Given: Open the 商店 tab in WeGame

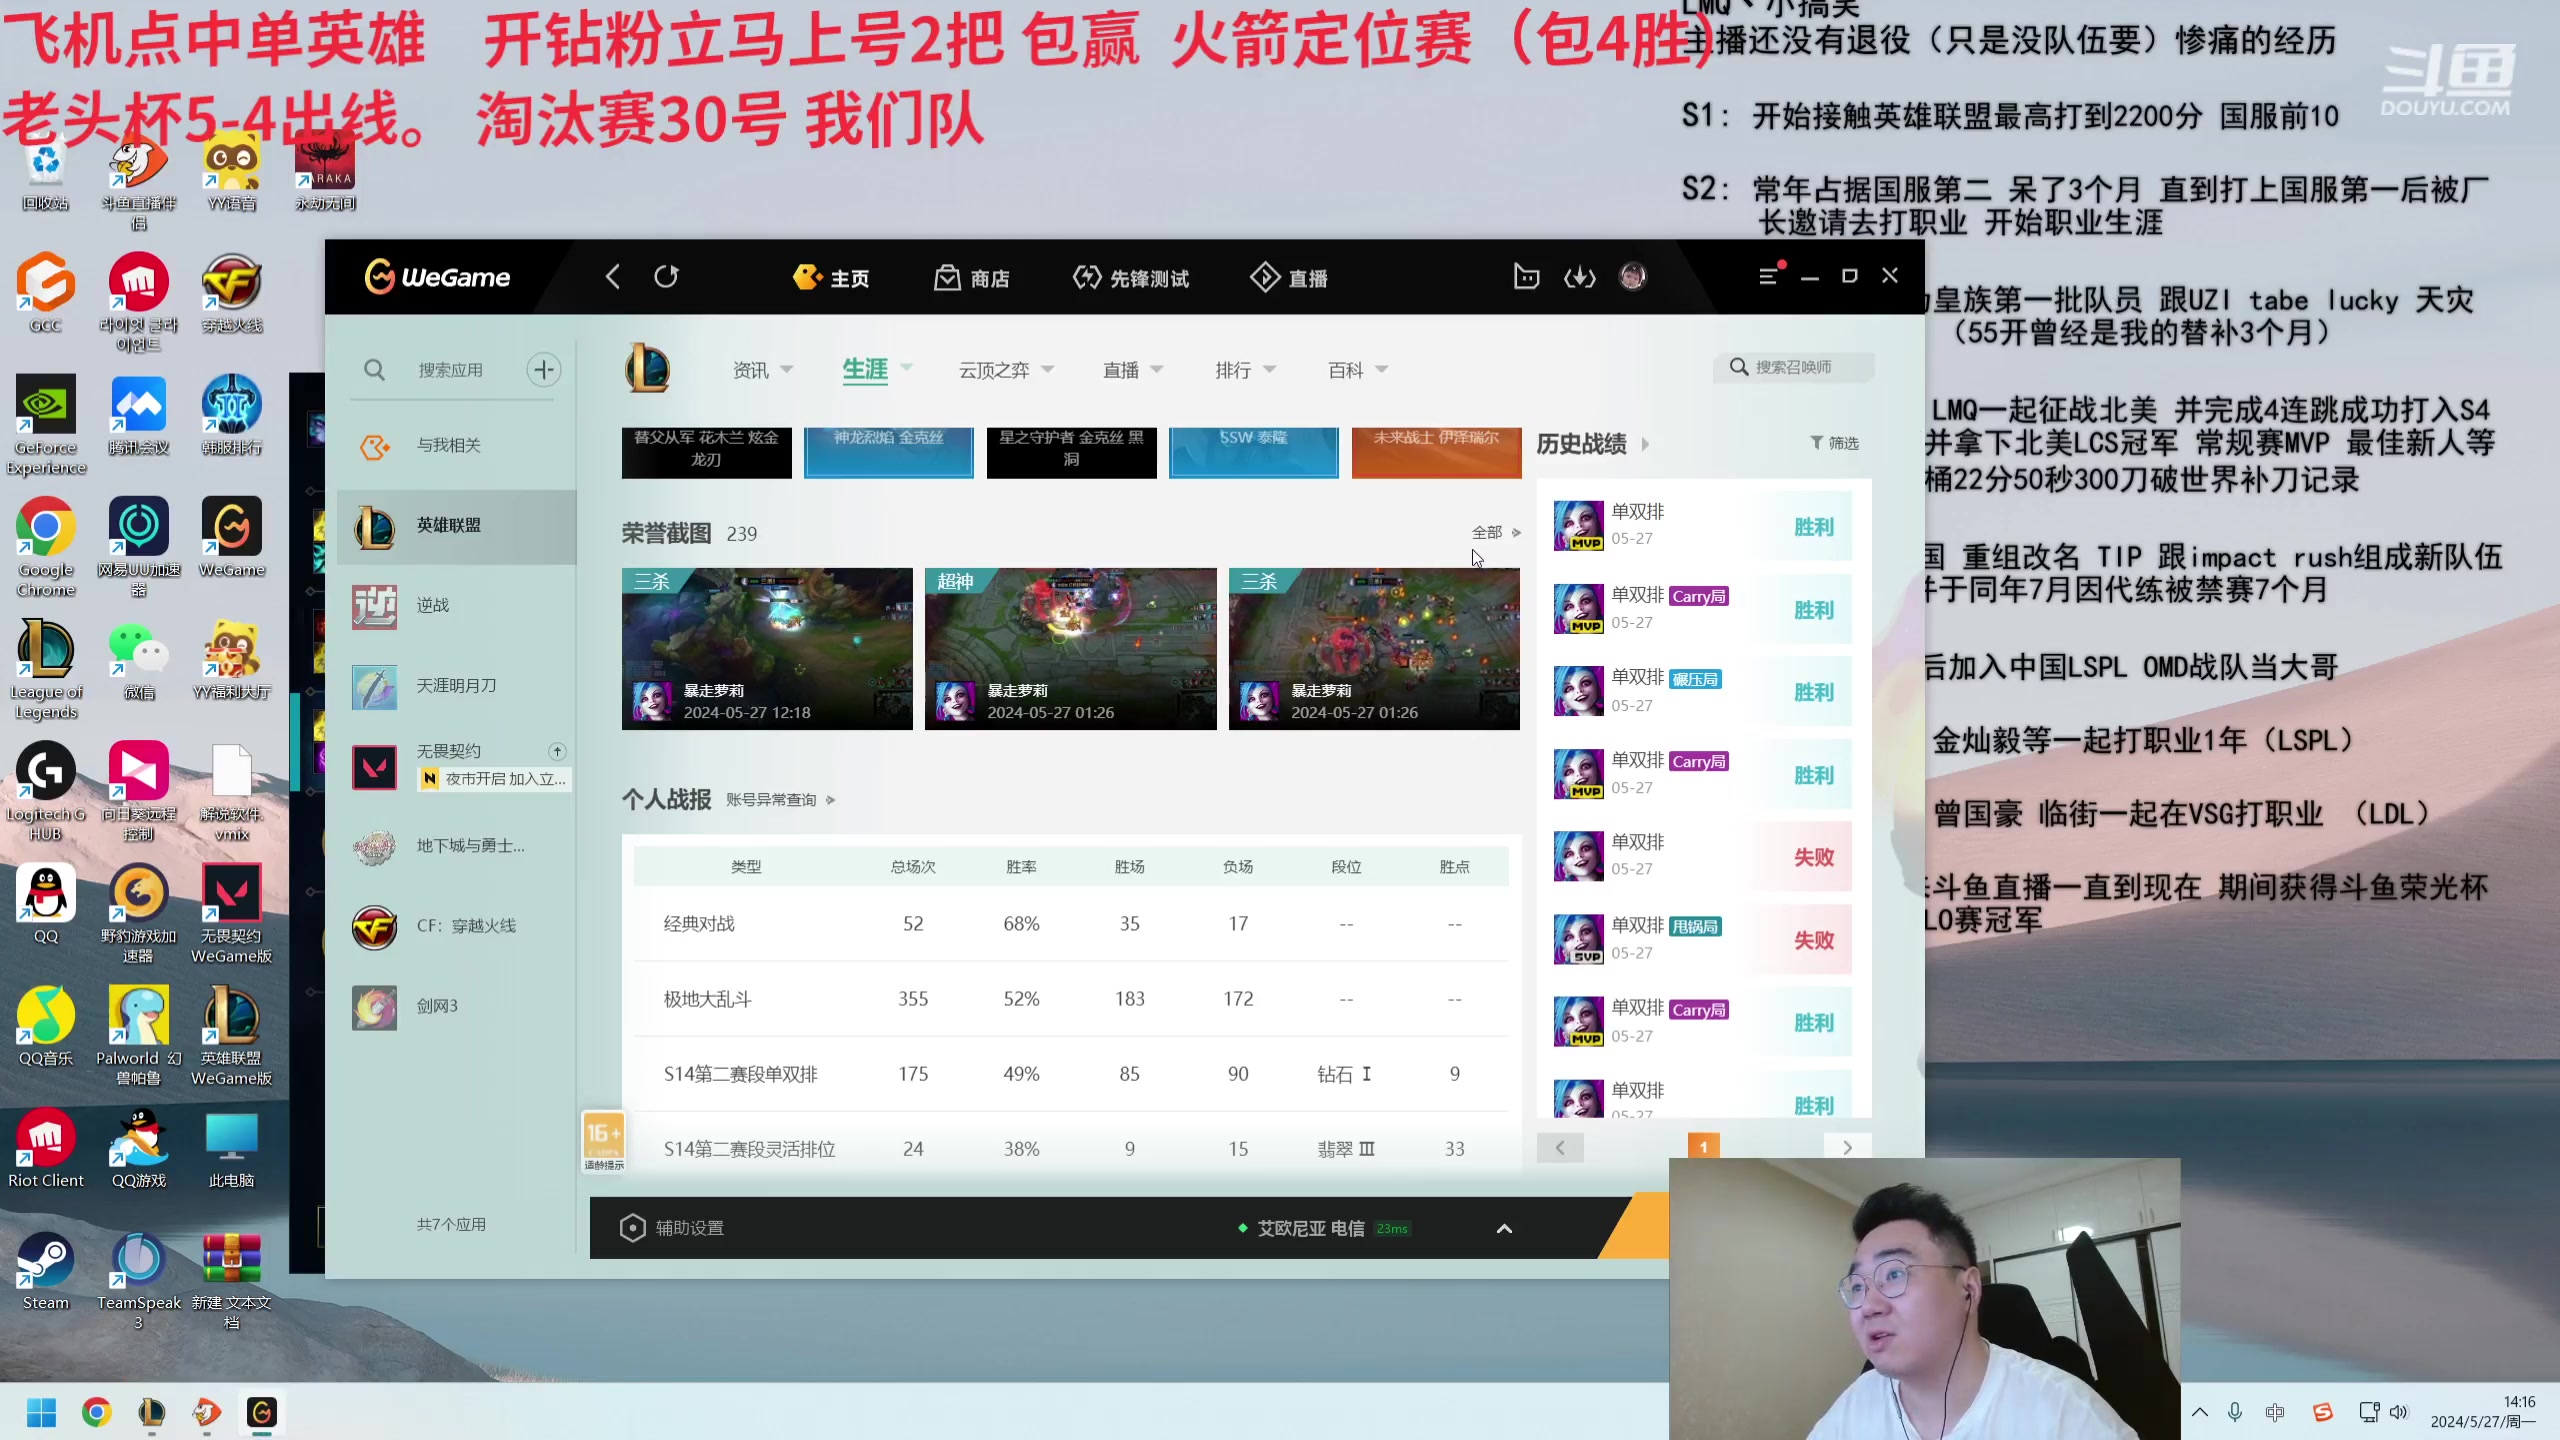Looking at the screenshot, I should [972, 278].
